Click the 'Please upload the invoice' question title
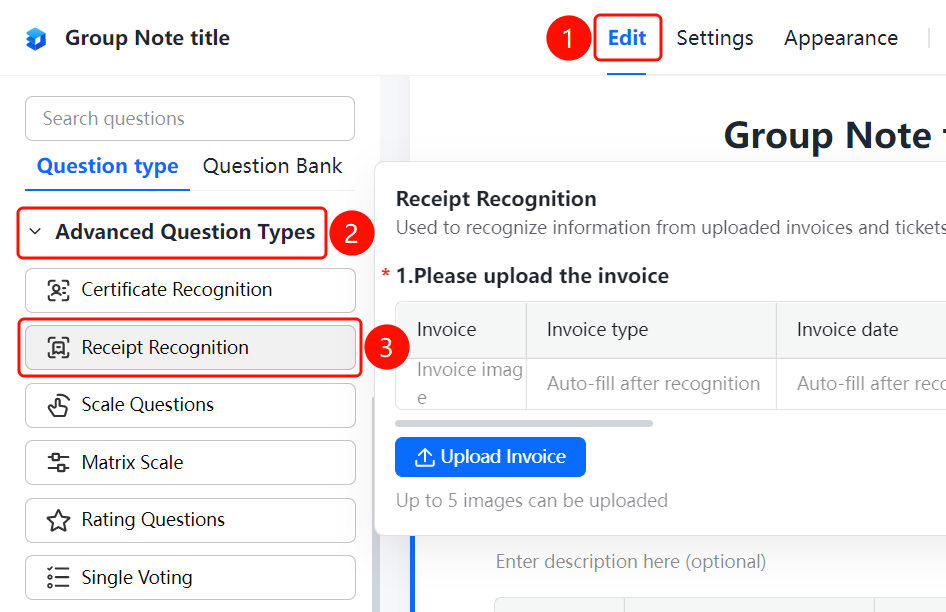Viewport: 946px width, 612px height. tap(532, 276)
